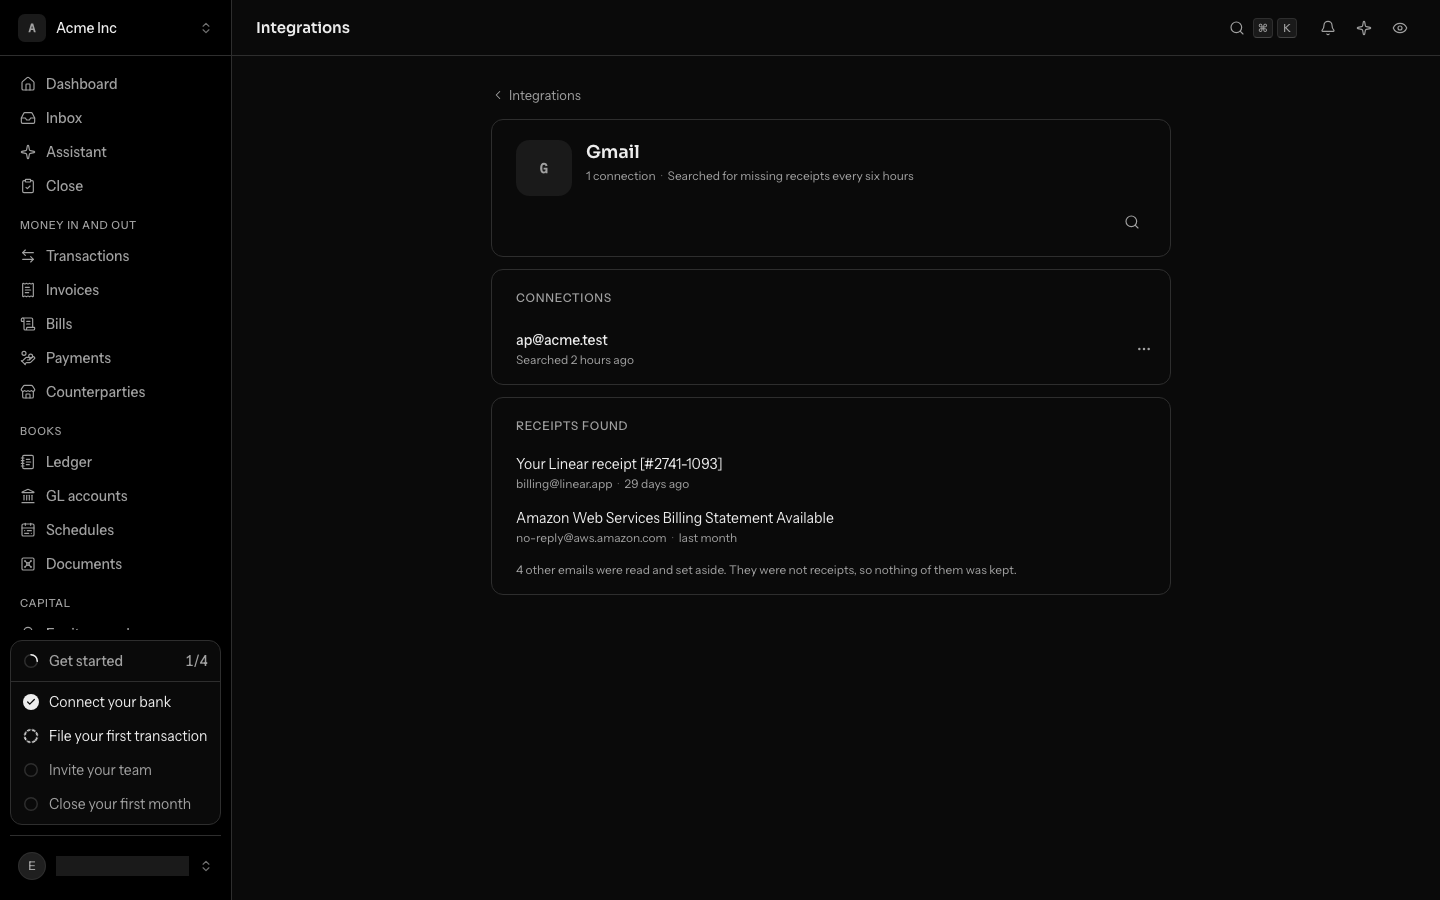The height and width of the screenshot is (900, 1440).
Task: Open the Dashboard home icon
Action: (x=28, y=84)
